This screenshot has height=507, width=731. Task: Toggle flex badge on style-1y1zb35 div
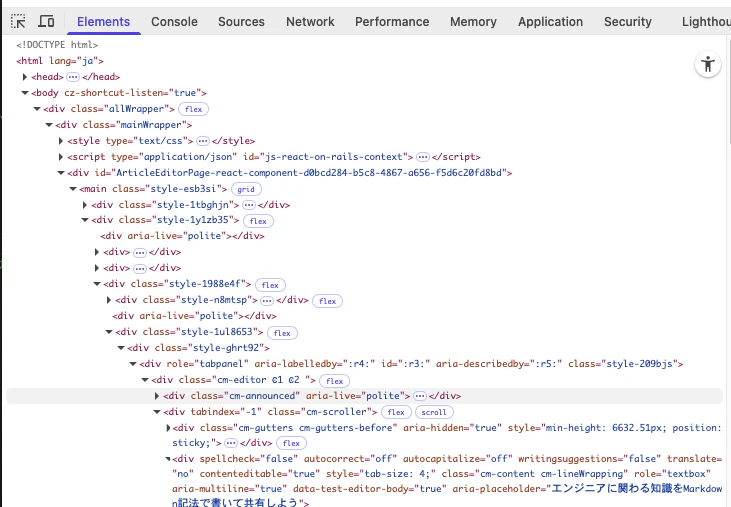click(x=258, y=221)
